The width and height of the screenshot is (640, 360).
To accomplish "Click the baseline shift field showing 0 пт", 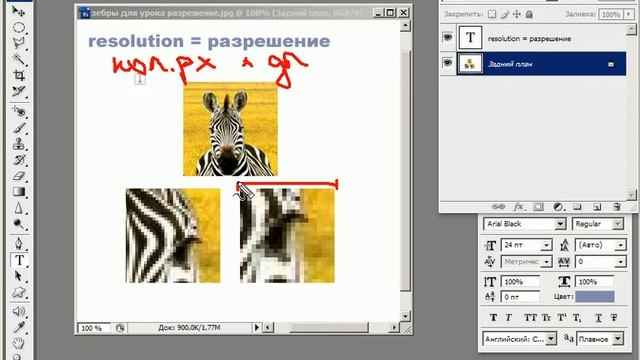I will point(520,297).
